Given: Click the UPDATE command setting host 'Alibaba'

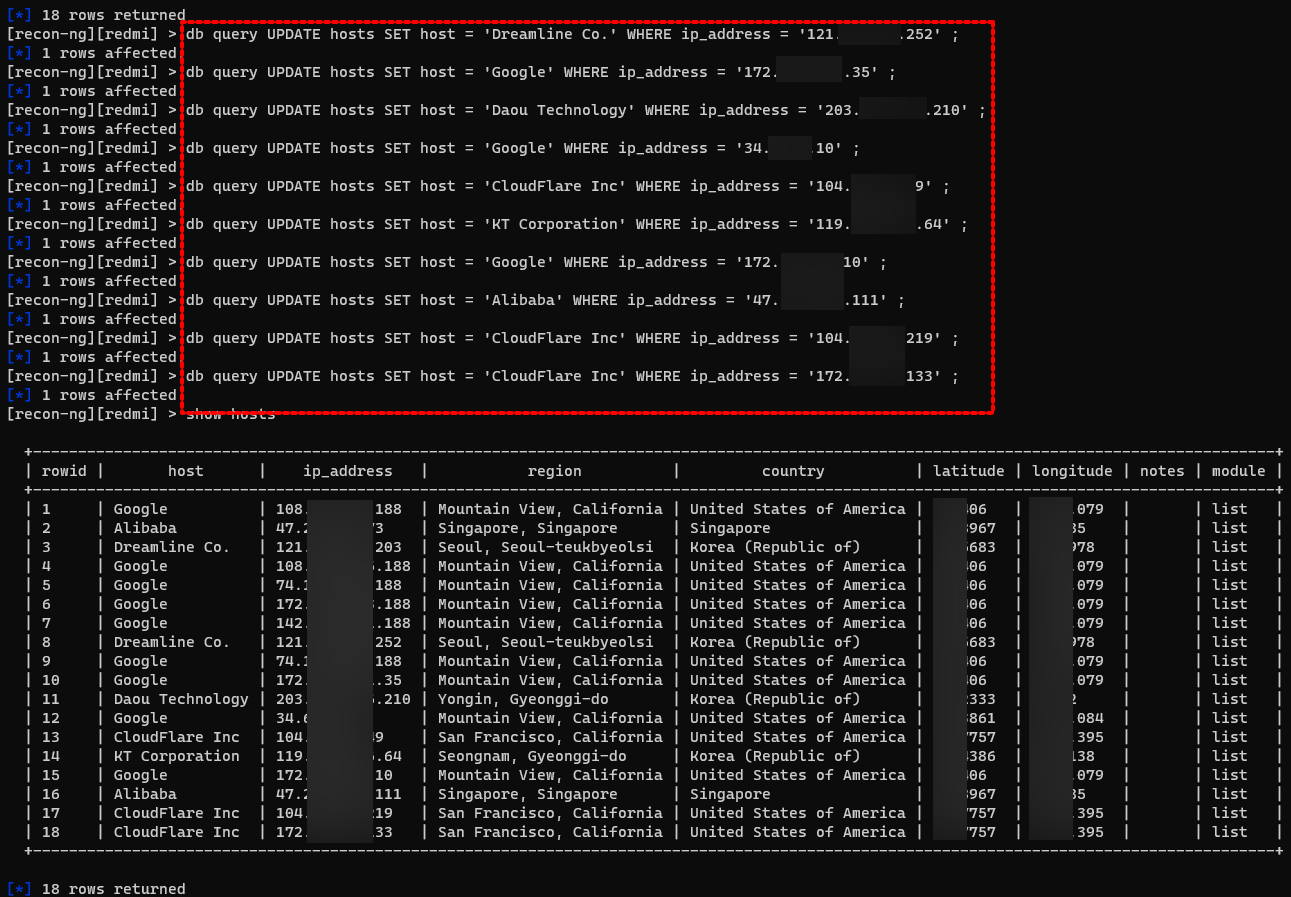Looking at the screenshot, I should click(545, 300).
